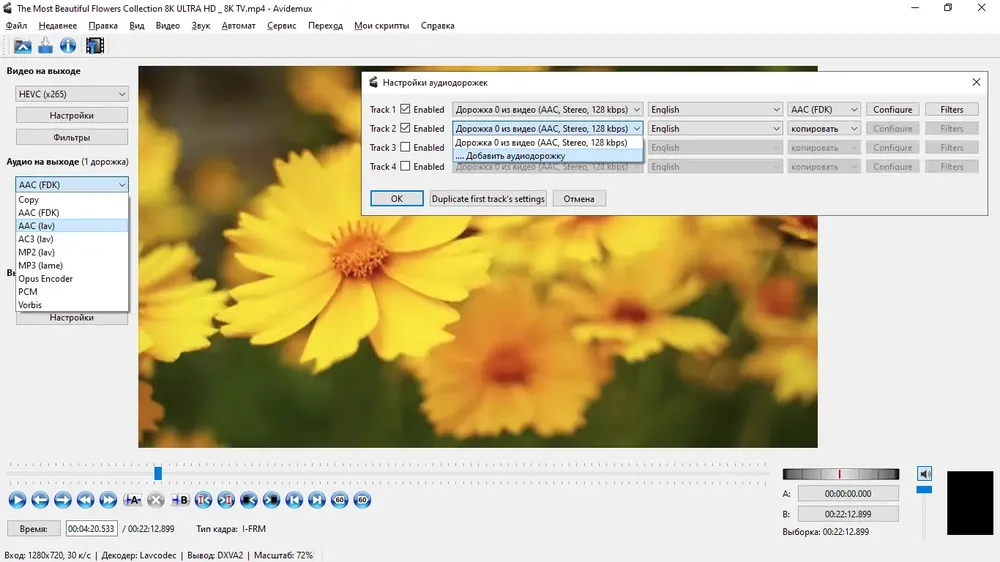Open the Сервис menu
Image resolution: width=1000 pixels, height=562 pixels.
click(281, 26)
